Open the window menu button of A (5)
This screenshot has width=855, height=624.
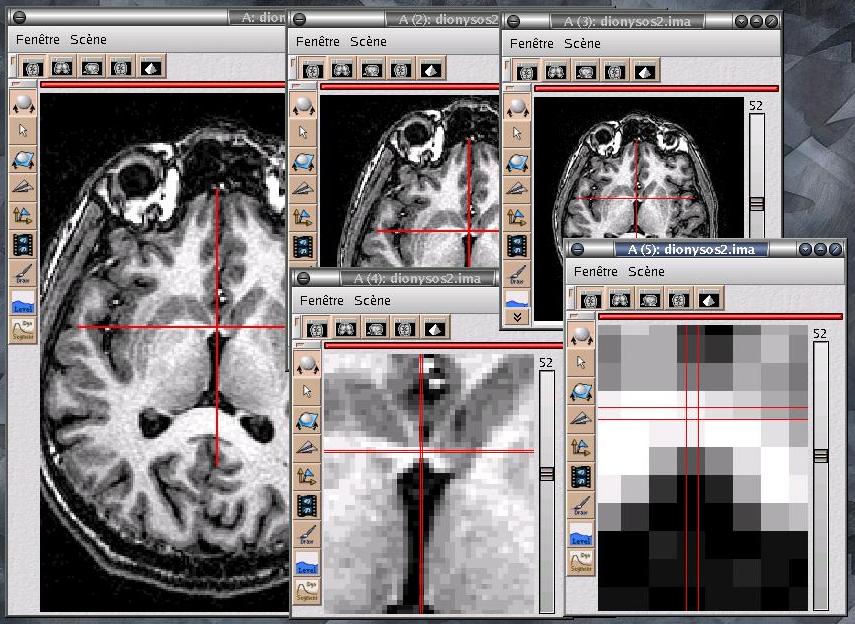579,249
